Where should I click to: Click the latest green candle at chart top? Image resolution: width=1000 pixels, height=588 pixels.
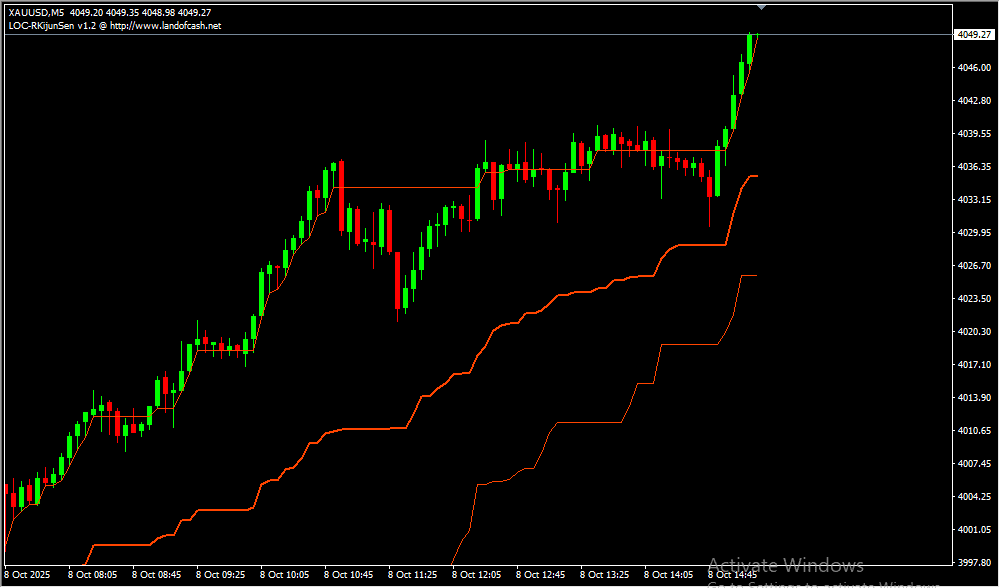749,48
